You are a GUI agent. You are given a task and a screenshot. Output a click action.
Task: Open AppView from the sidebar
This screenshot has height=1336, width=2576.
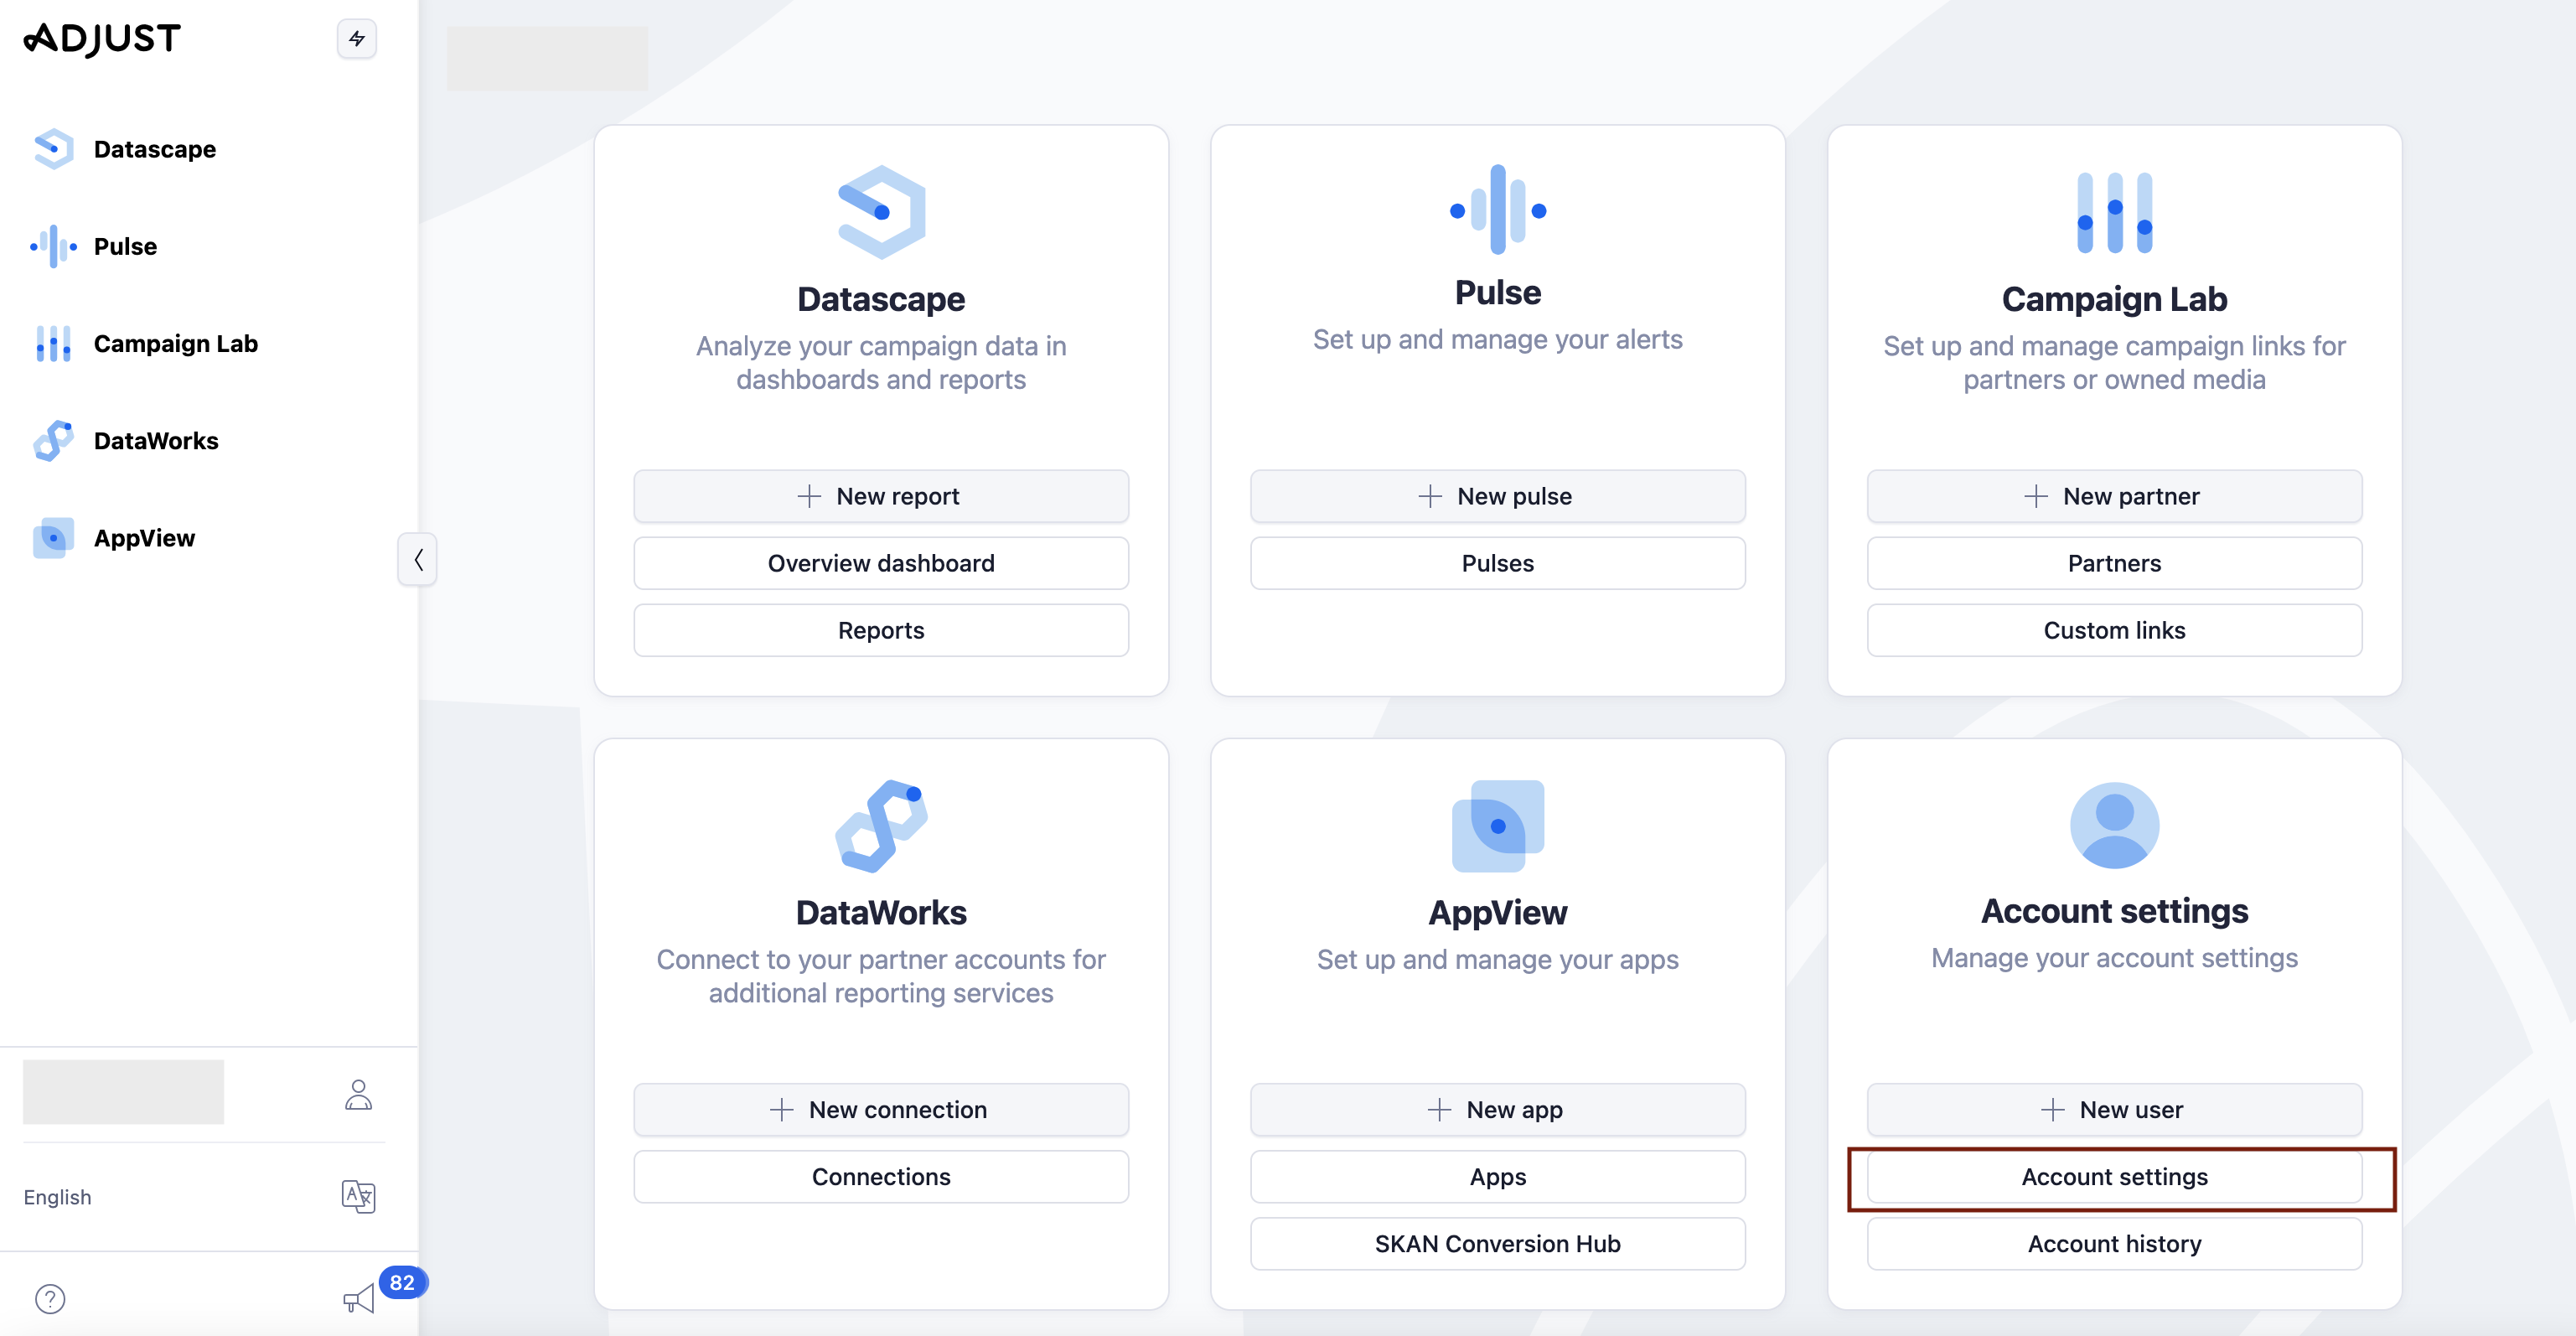tap(144, 537)
